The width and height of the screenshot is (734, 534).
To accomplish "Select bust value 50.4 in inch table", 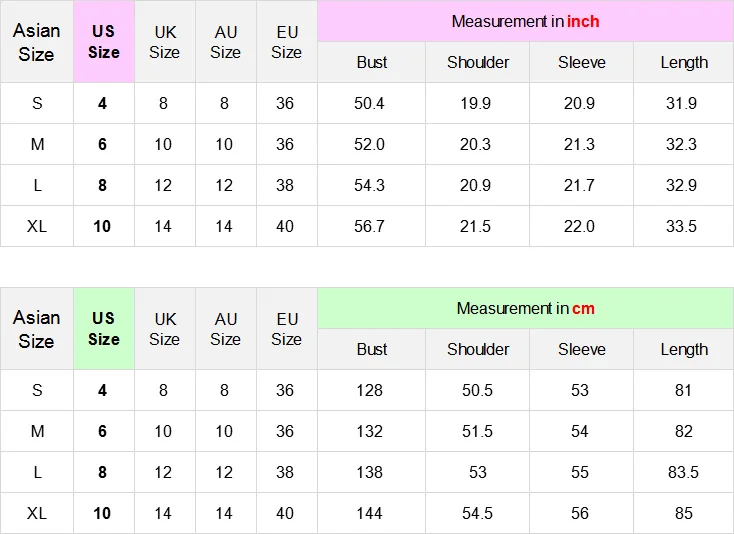I will (x=369, y=103).
